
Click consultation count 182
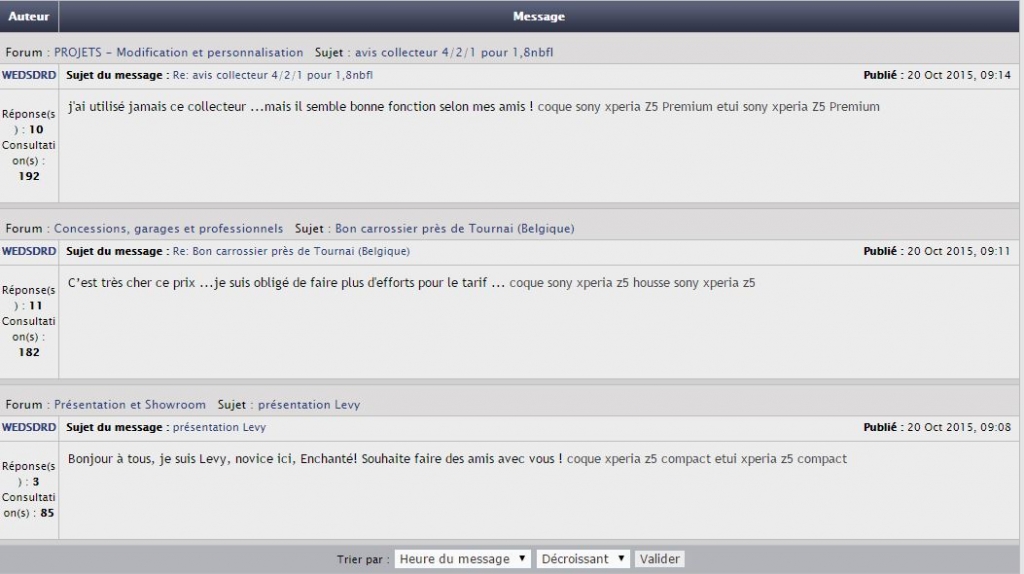coord(29,353)
